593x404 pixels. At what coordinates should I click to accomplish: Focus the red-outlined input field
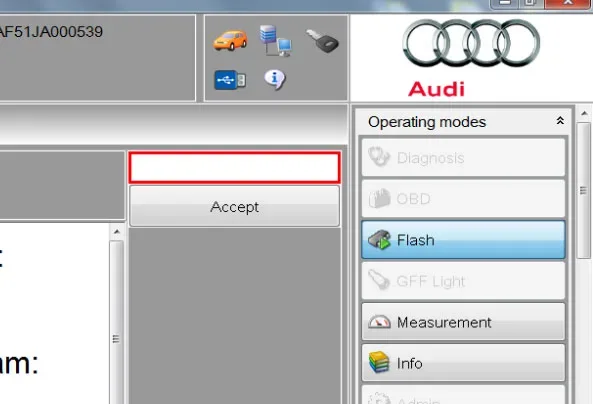coord(234,167)
